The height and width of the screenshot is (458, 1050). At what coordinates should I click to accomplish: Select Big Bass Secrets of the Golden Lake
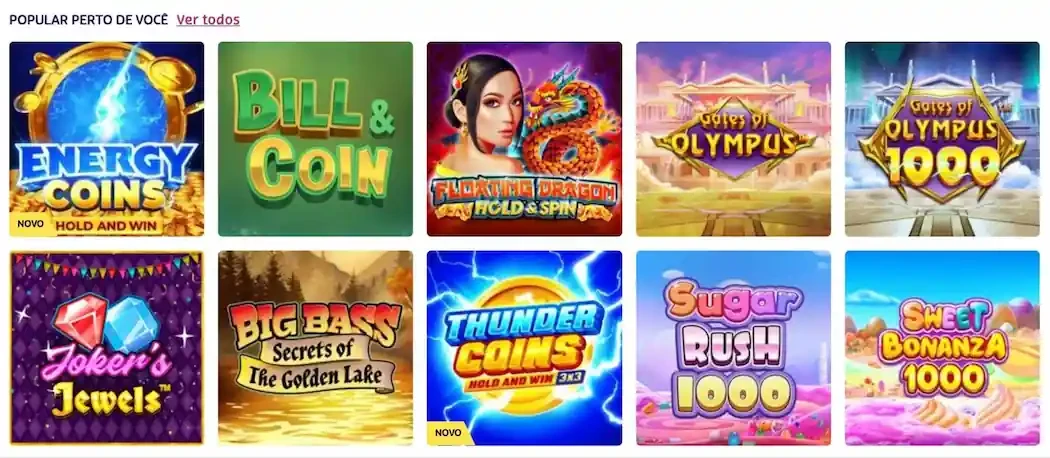(x=315, y=348)
